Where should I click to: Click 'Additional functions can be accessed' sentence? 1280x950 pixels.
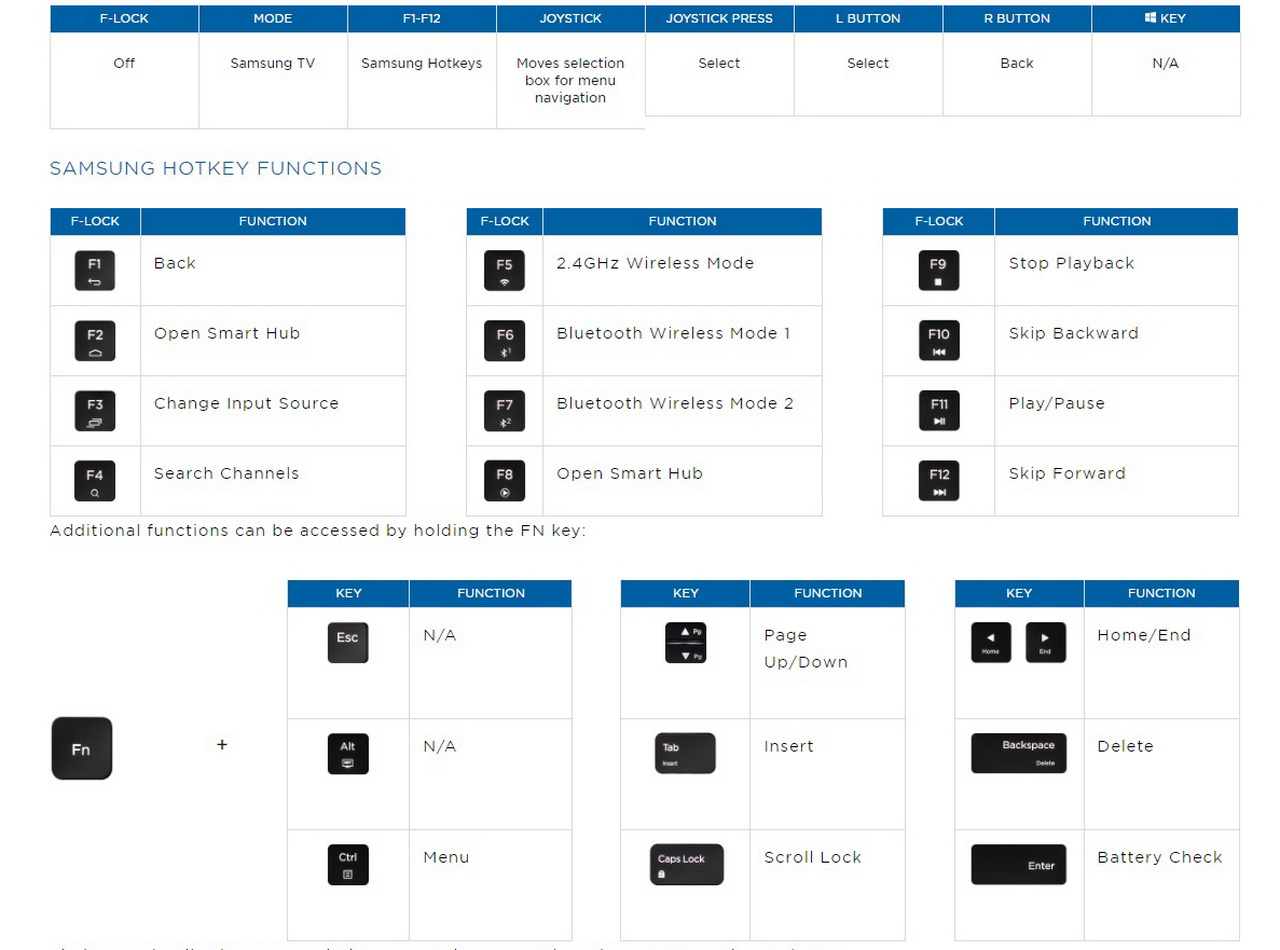point(318,531)
